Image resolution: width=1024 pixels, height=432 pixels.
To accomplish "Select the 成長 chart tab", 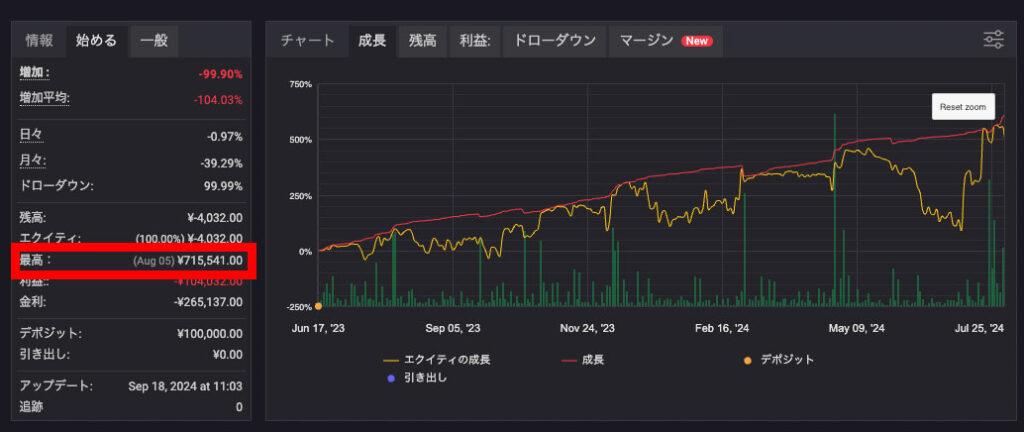I will click(372, 40).
